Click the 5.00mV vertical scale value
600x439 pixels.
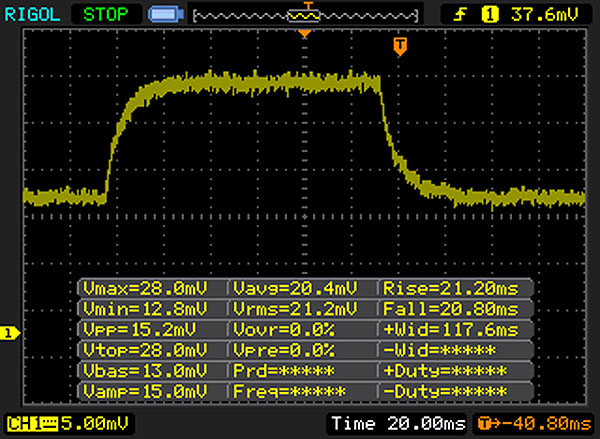95,424
